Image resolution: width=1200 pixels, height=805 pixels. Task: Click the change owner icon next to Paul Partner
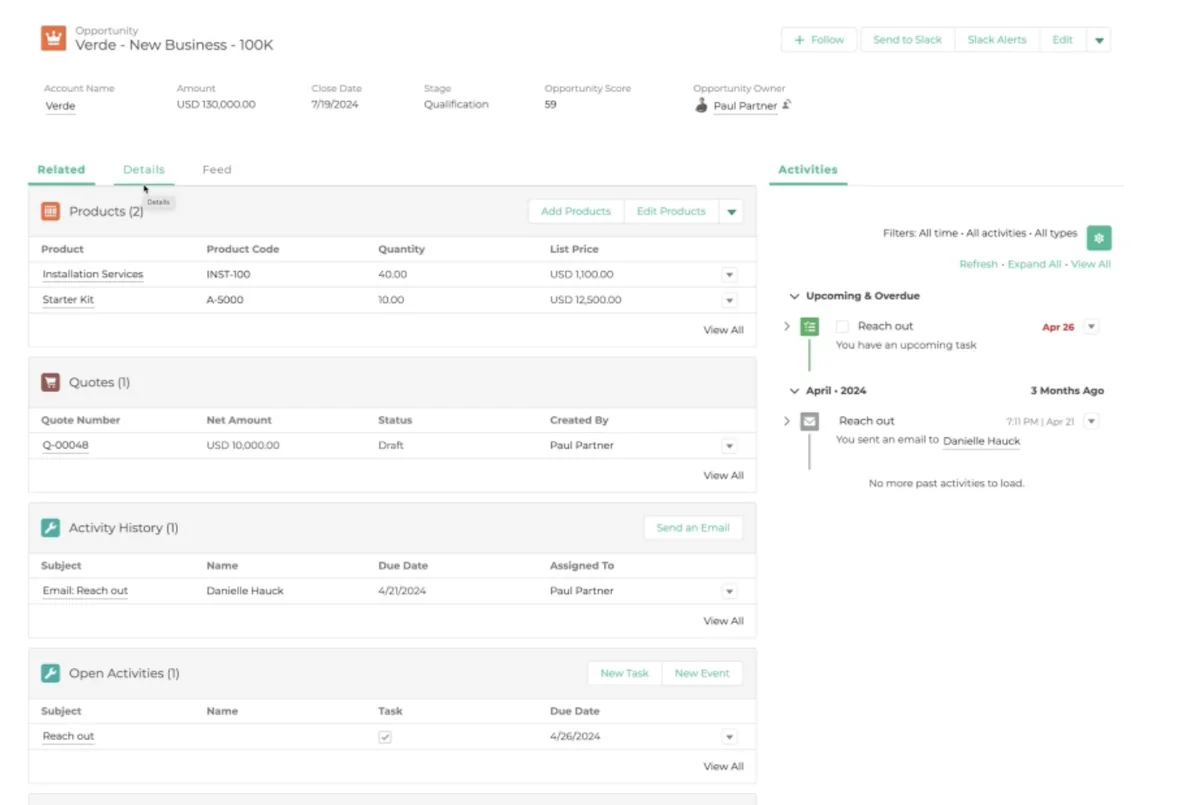click(787, 104)
